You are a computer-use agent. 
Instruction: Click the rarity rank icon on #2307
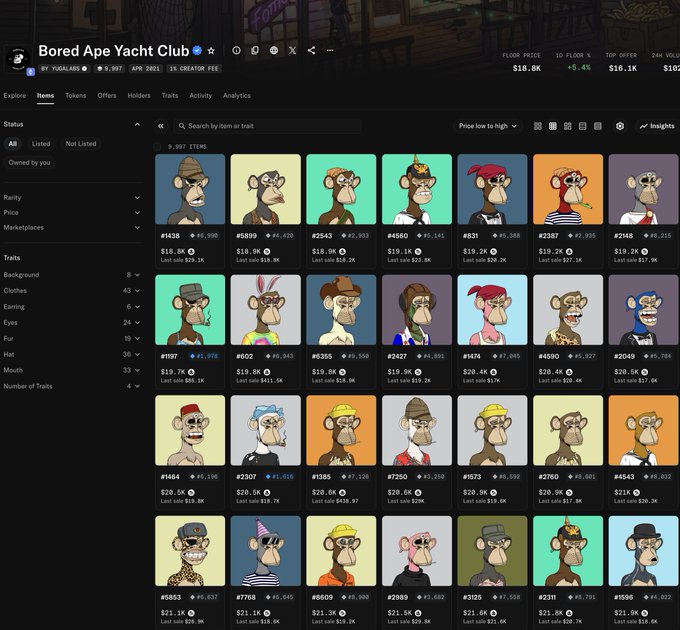coord(268,477)
